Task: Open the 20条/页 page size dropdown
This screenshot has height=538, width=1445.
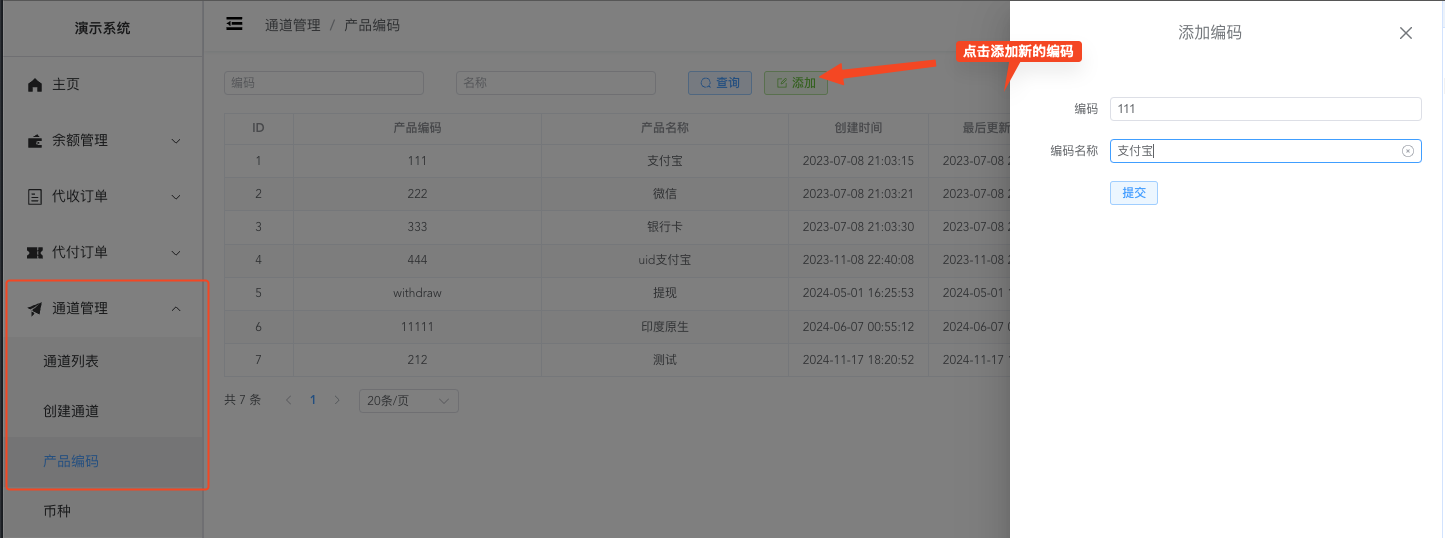Action: (x=408, y=401)
